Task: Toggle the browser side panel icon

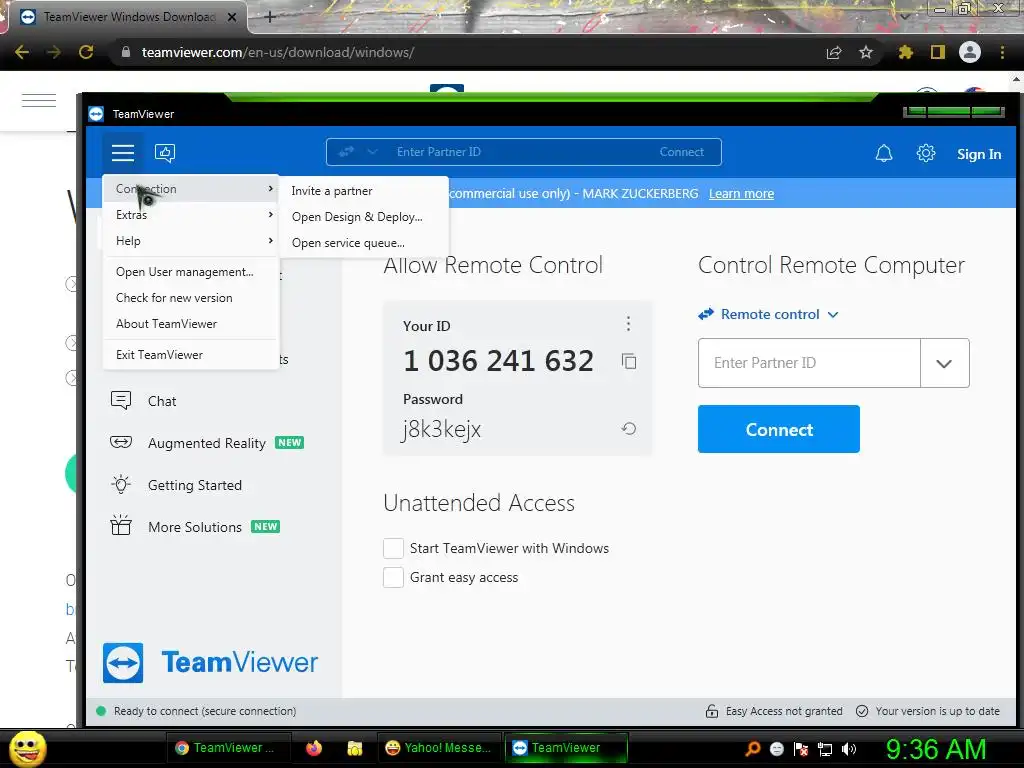Action: click(x=938, y=52)
